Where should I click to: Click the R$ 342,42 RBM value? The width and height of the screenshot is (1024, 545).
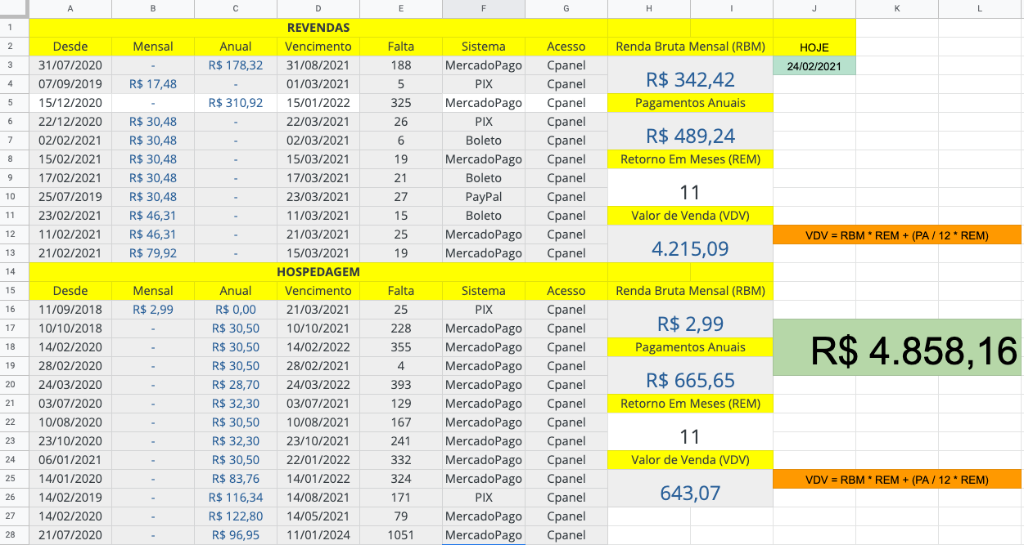pyautogui.click(x=690, y=80)
